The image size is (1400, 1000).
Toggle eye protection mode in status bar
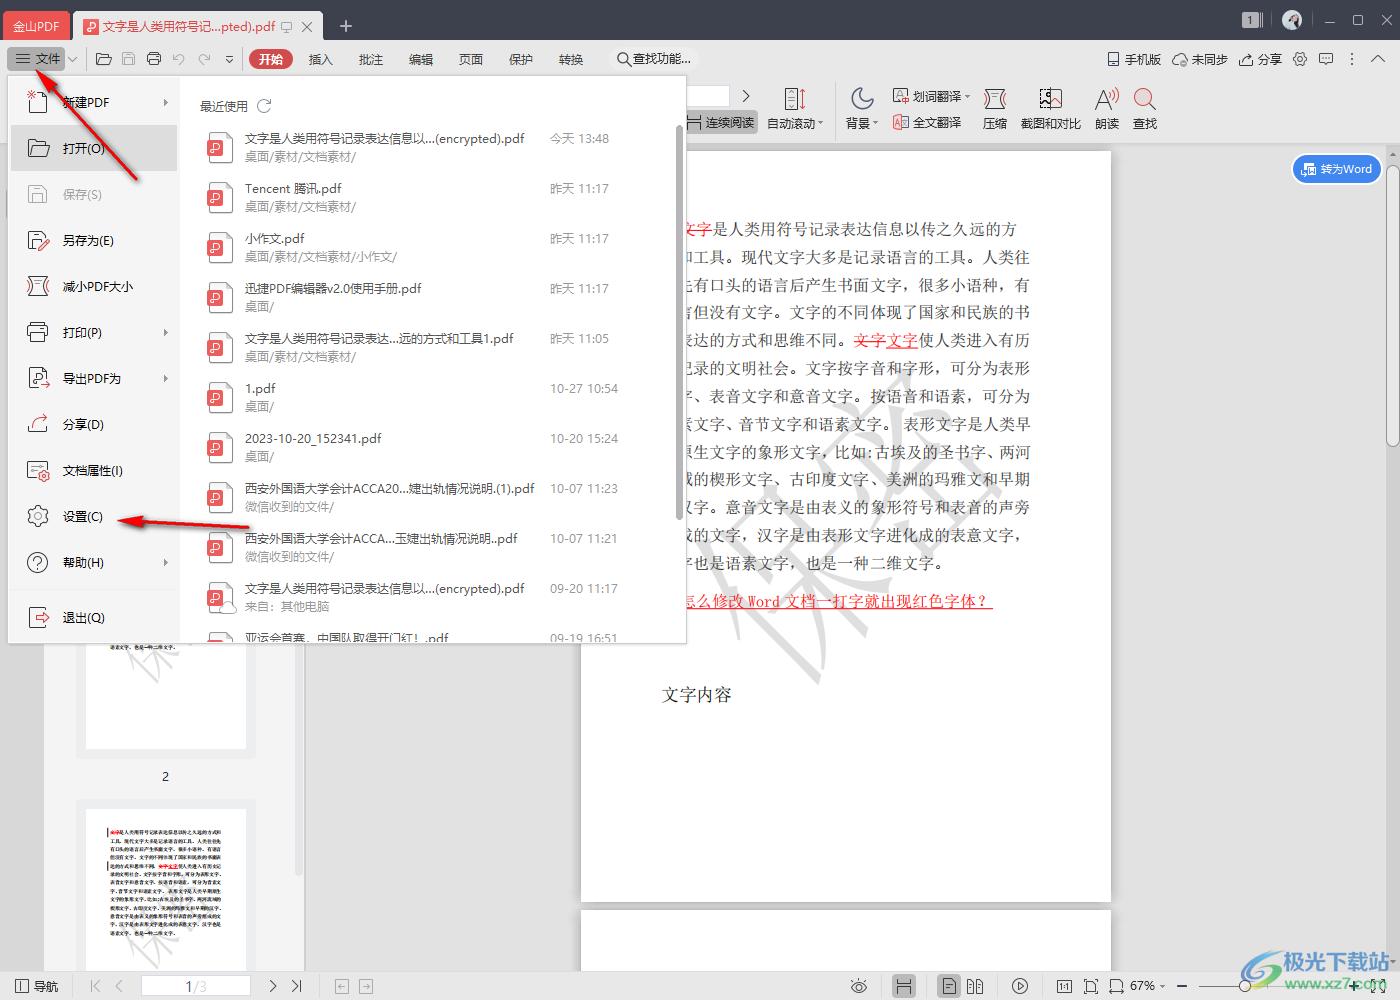click(858, 986)
